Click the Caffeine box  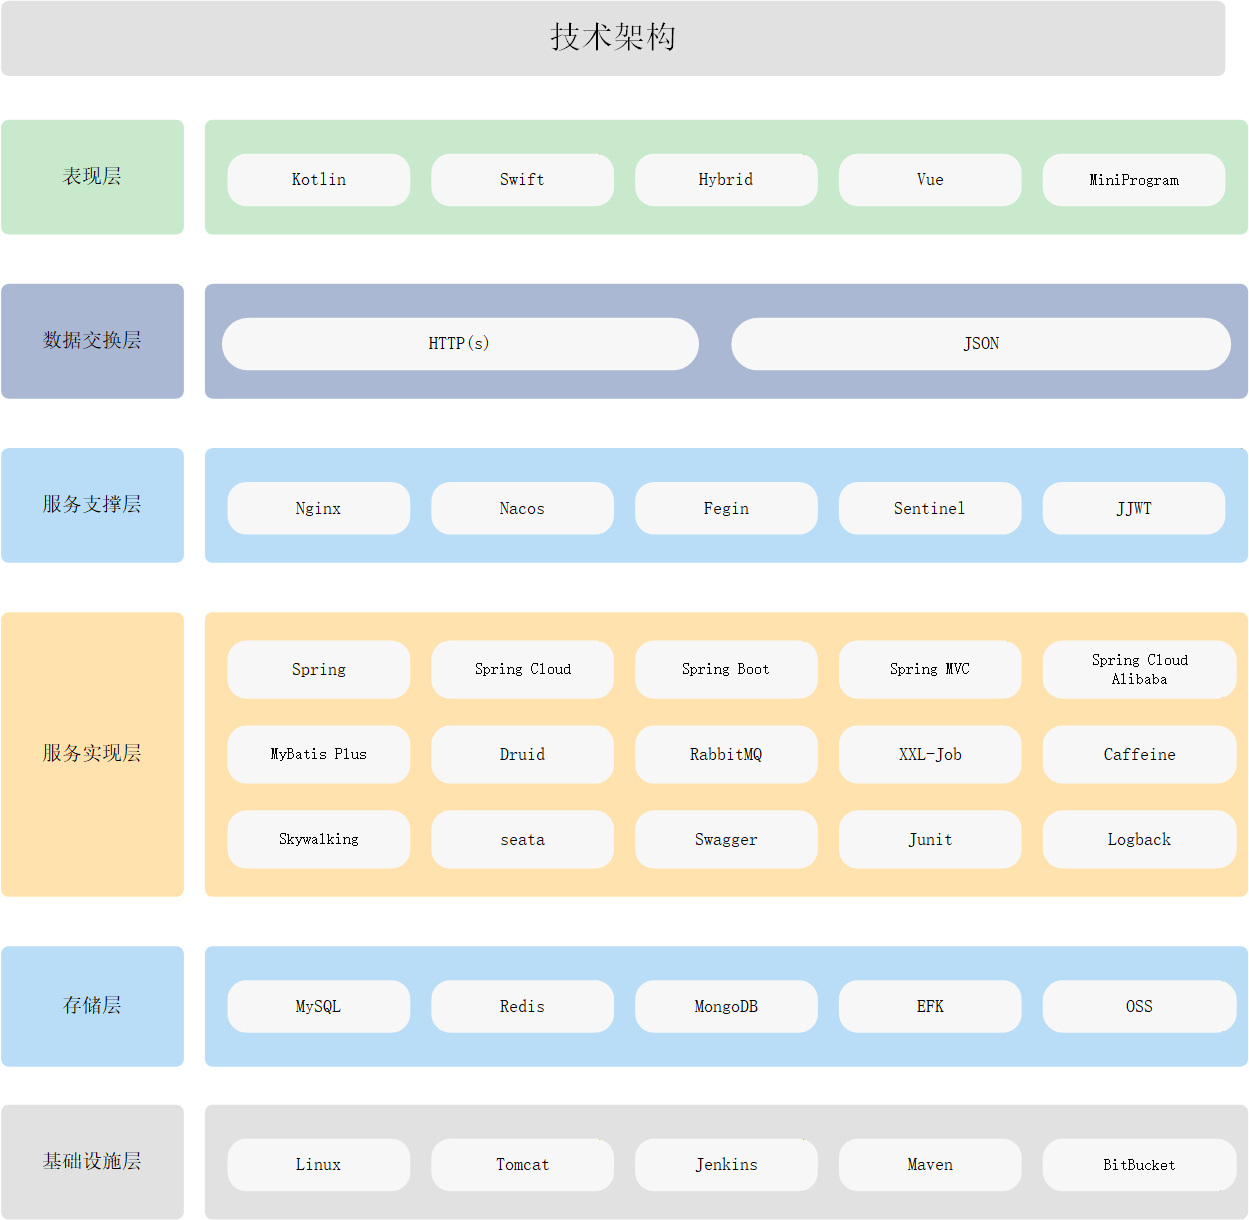1140,755
